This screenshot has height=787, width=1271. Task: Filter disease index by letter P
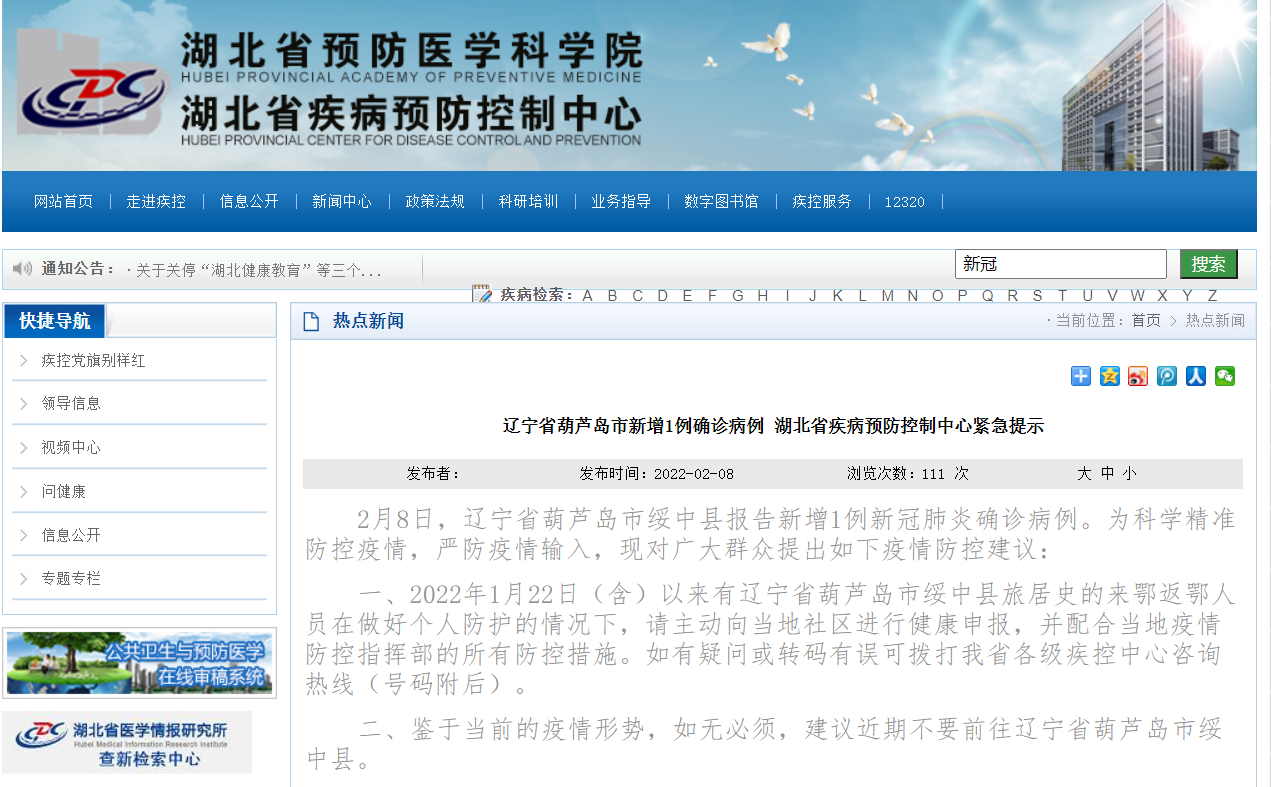point(962,295)
